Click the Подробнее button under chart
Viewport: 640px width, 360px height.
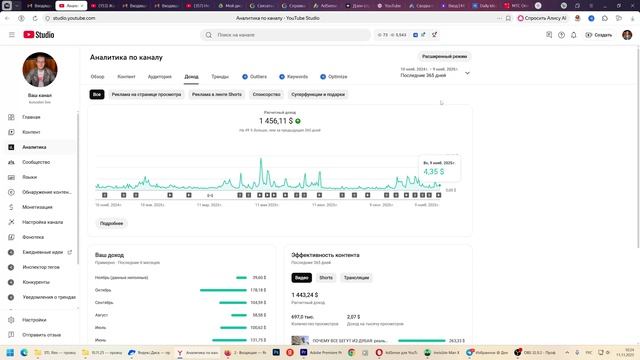pyautogui.click(x=111, y=224)
